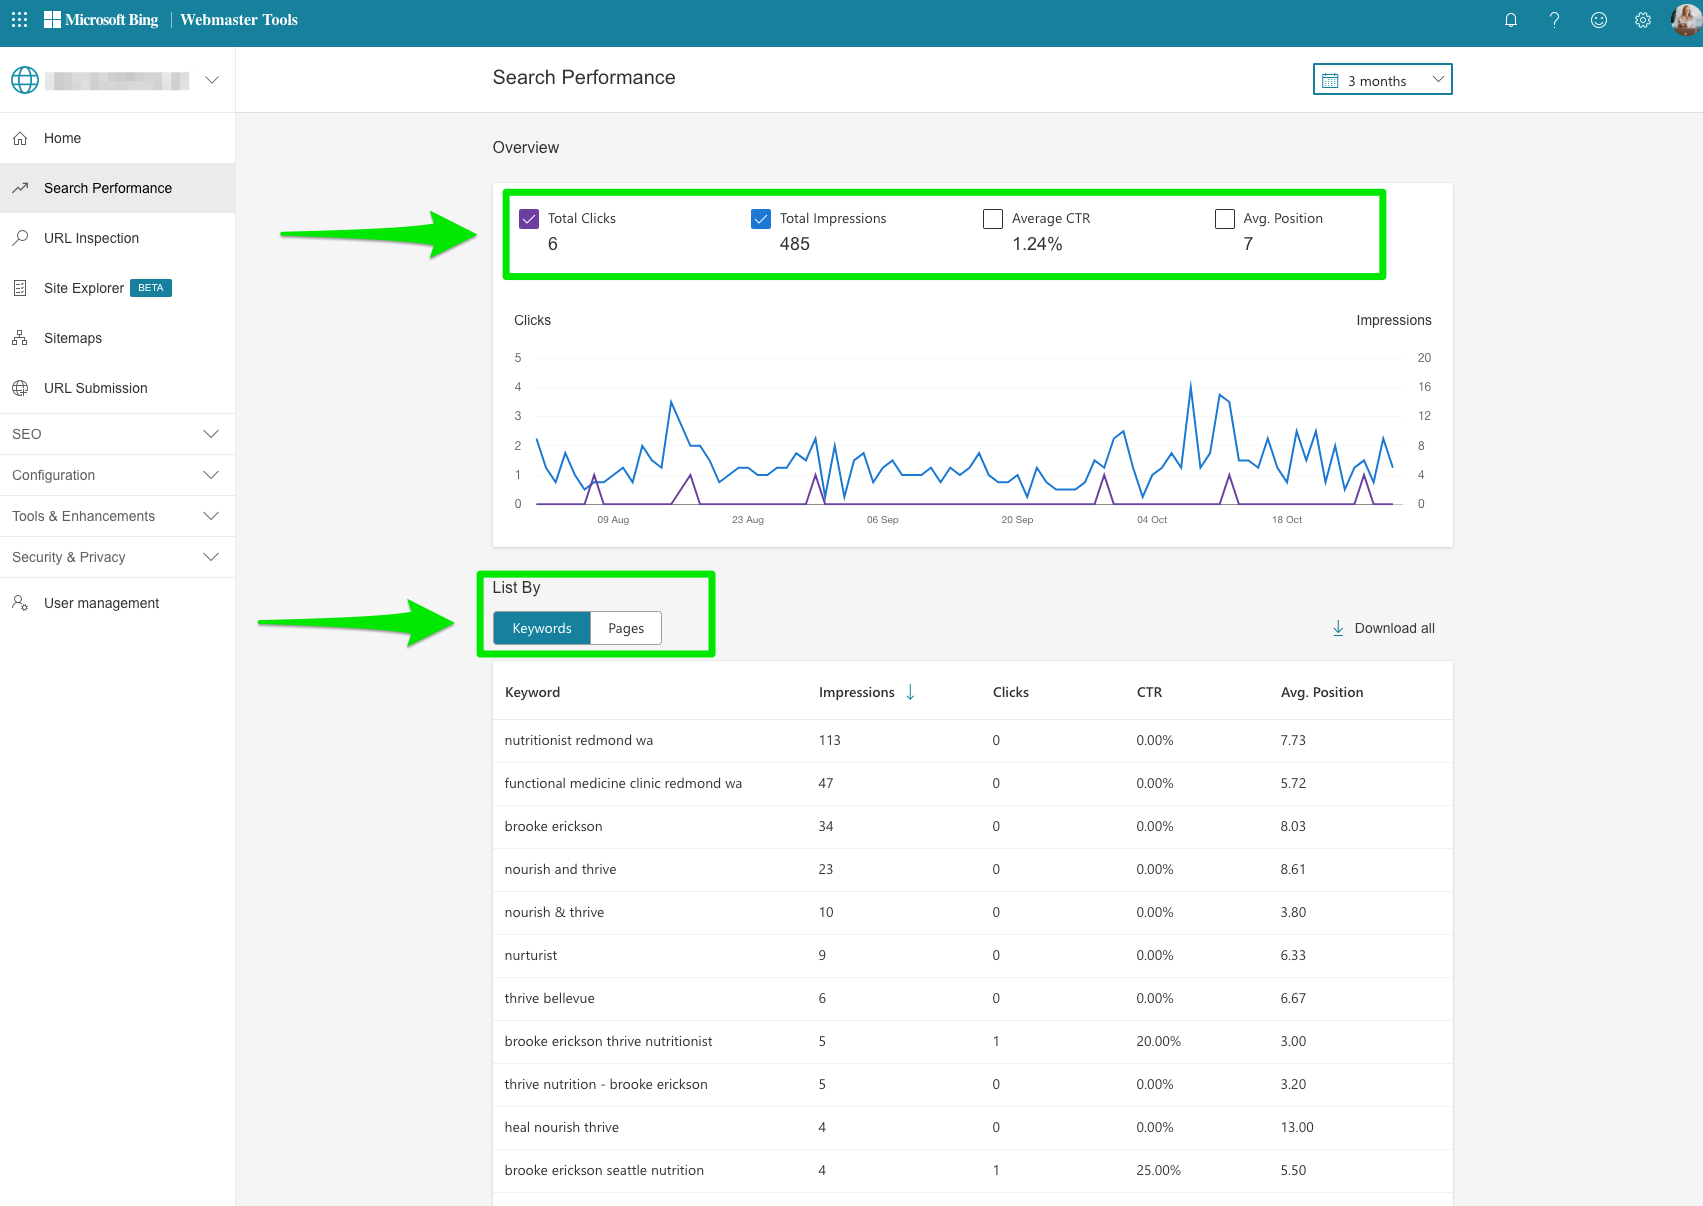Switch to the Pages list view
Image resolution: width=1703 pixels, height=1206 pixels.
click(625, 628)
